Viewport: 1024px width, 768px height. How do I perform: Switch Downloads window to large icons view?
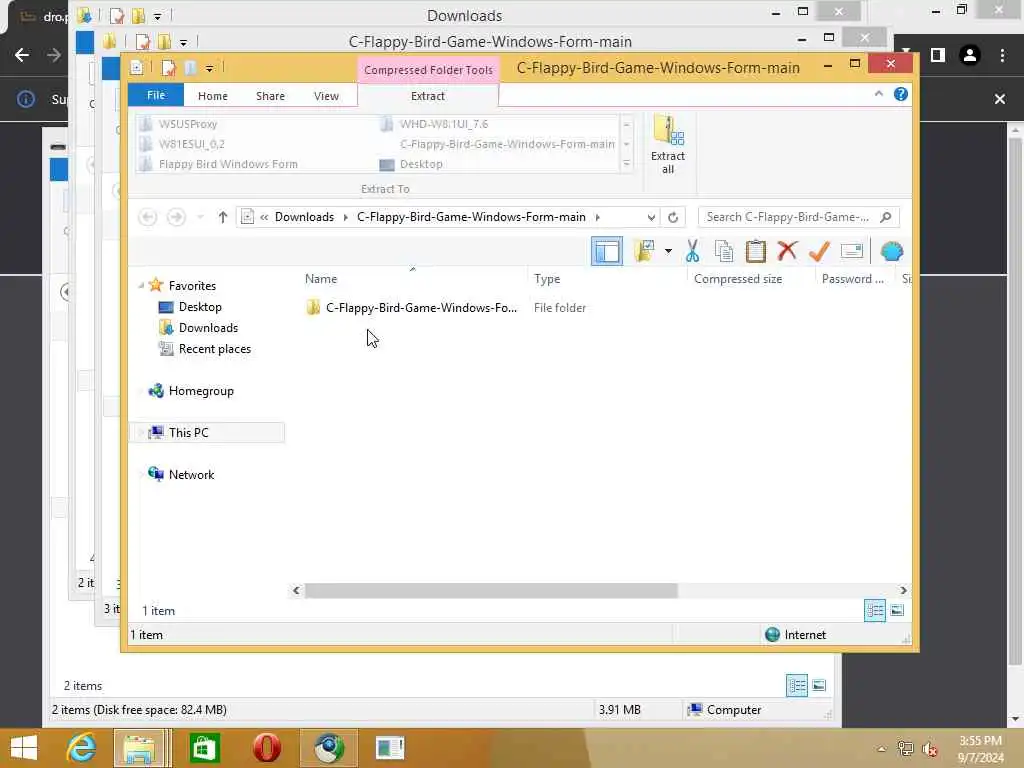click(819, 686)
